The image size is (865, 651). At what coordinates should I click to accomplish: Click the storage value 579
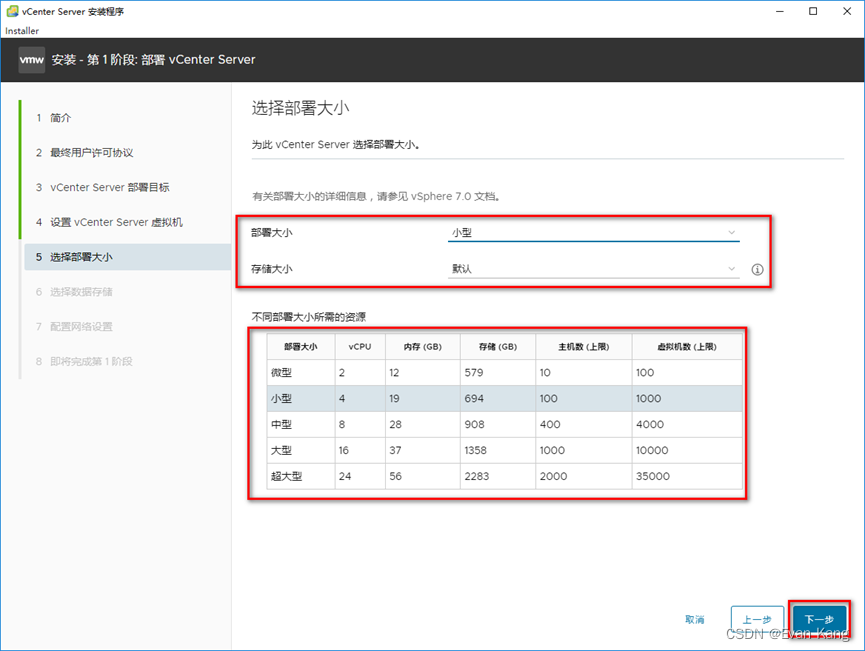(474, 372)
